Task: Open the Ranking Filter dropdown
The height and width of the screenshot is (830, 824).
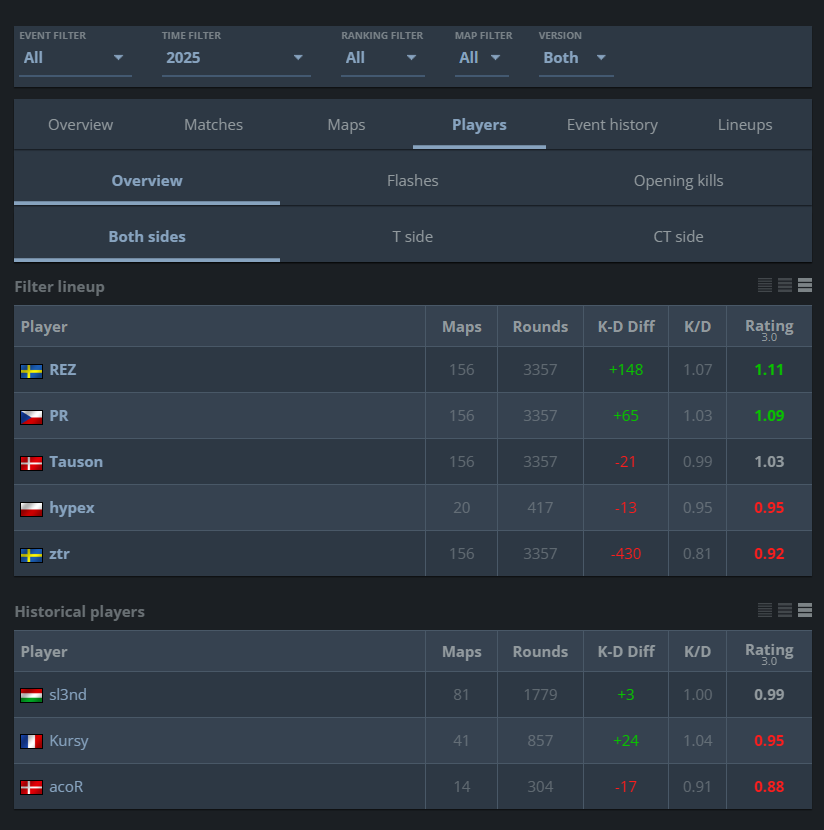Action: [383, 58]
